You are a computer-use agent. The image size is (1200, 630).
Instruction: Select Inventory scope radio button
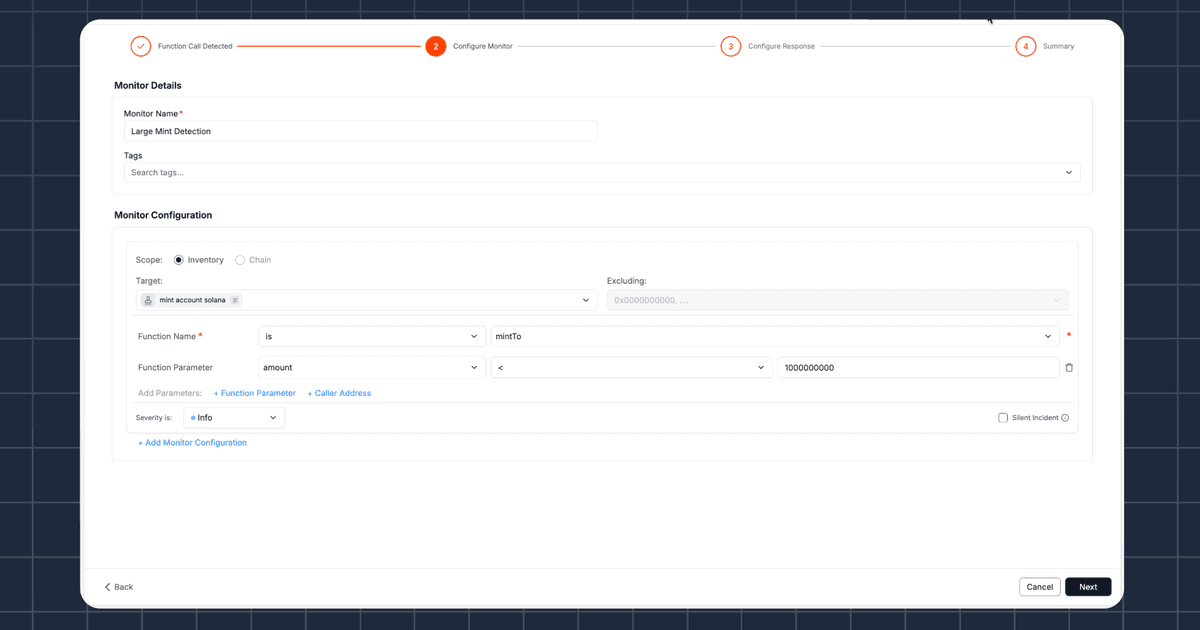pos(179,260)
